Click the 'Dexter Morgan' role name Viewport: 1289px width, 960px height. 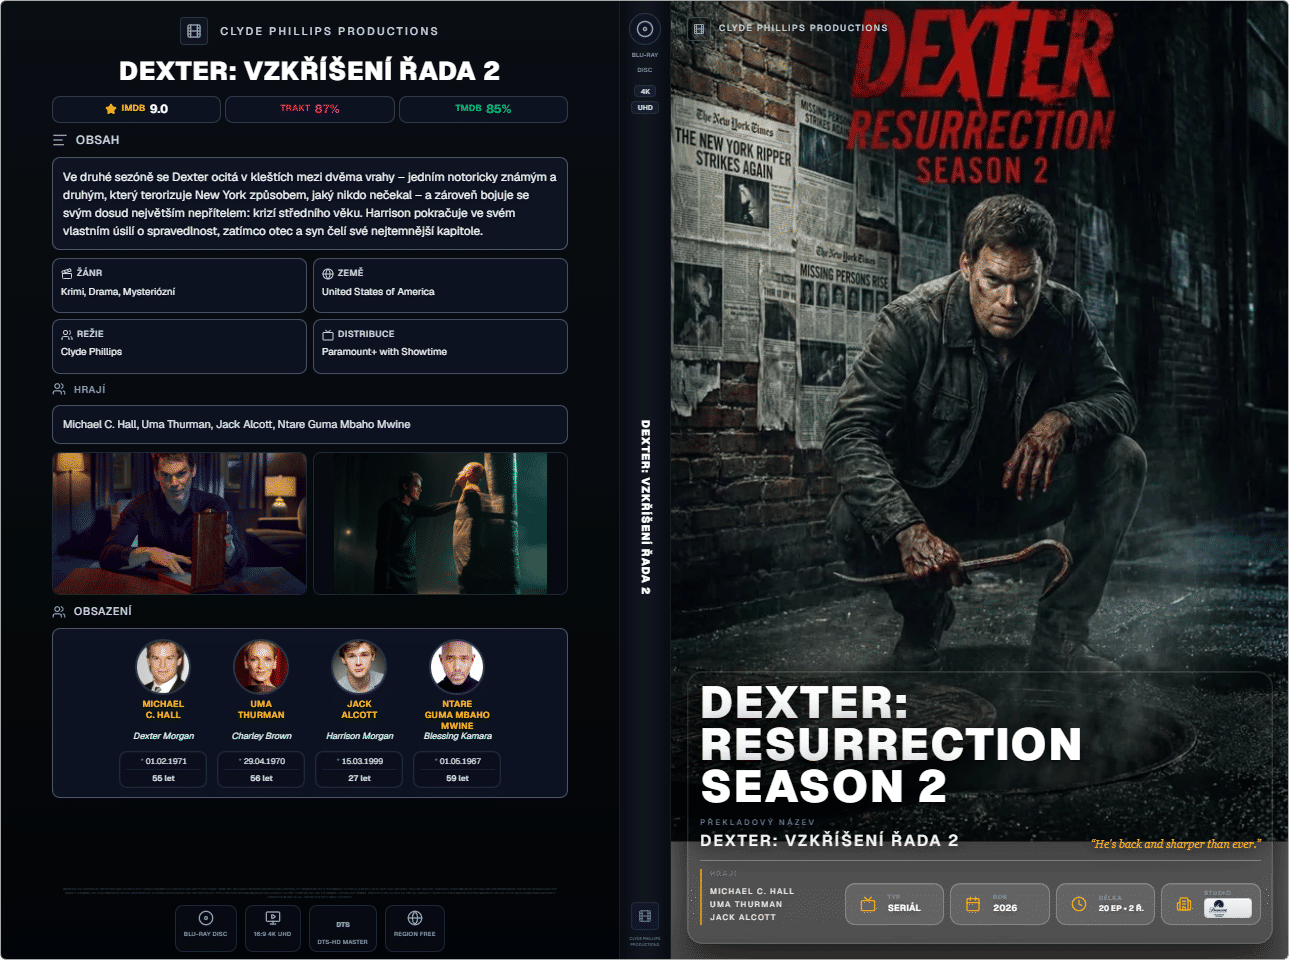pos(163,736)
